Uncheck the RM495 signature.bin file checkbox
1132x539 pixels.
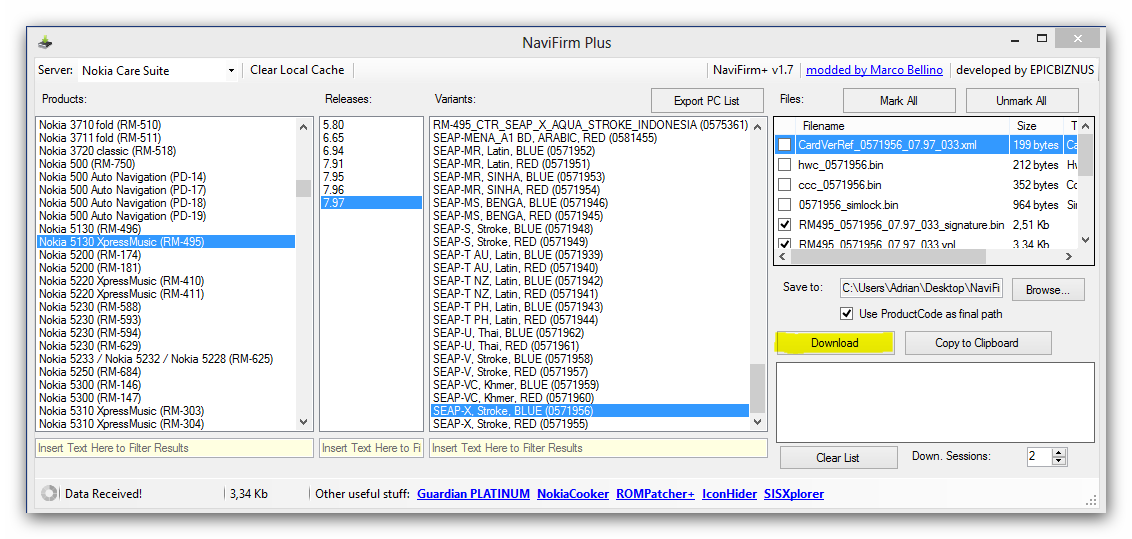(785, 225)
